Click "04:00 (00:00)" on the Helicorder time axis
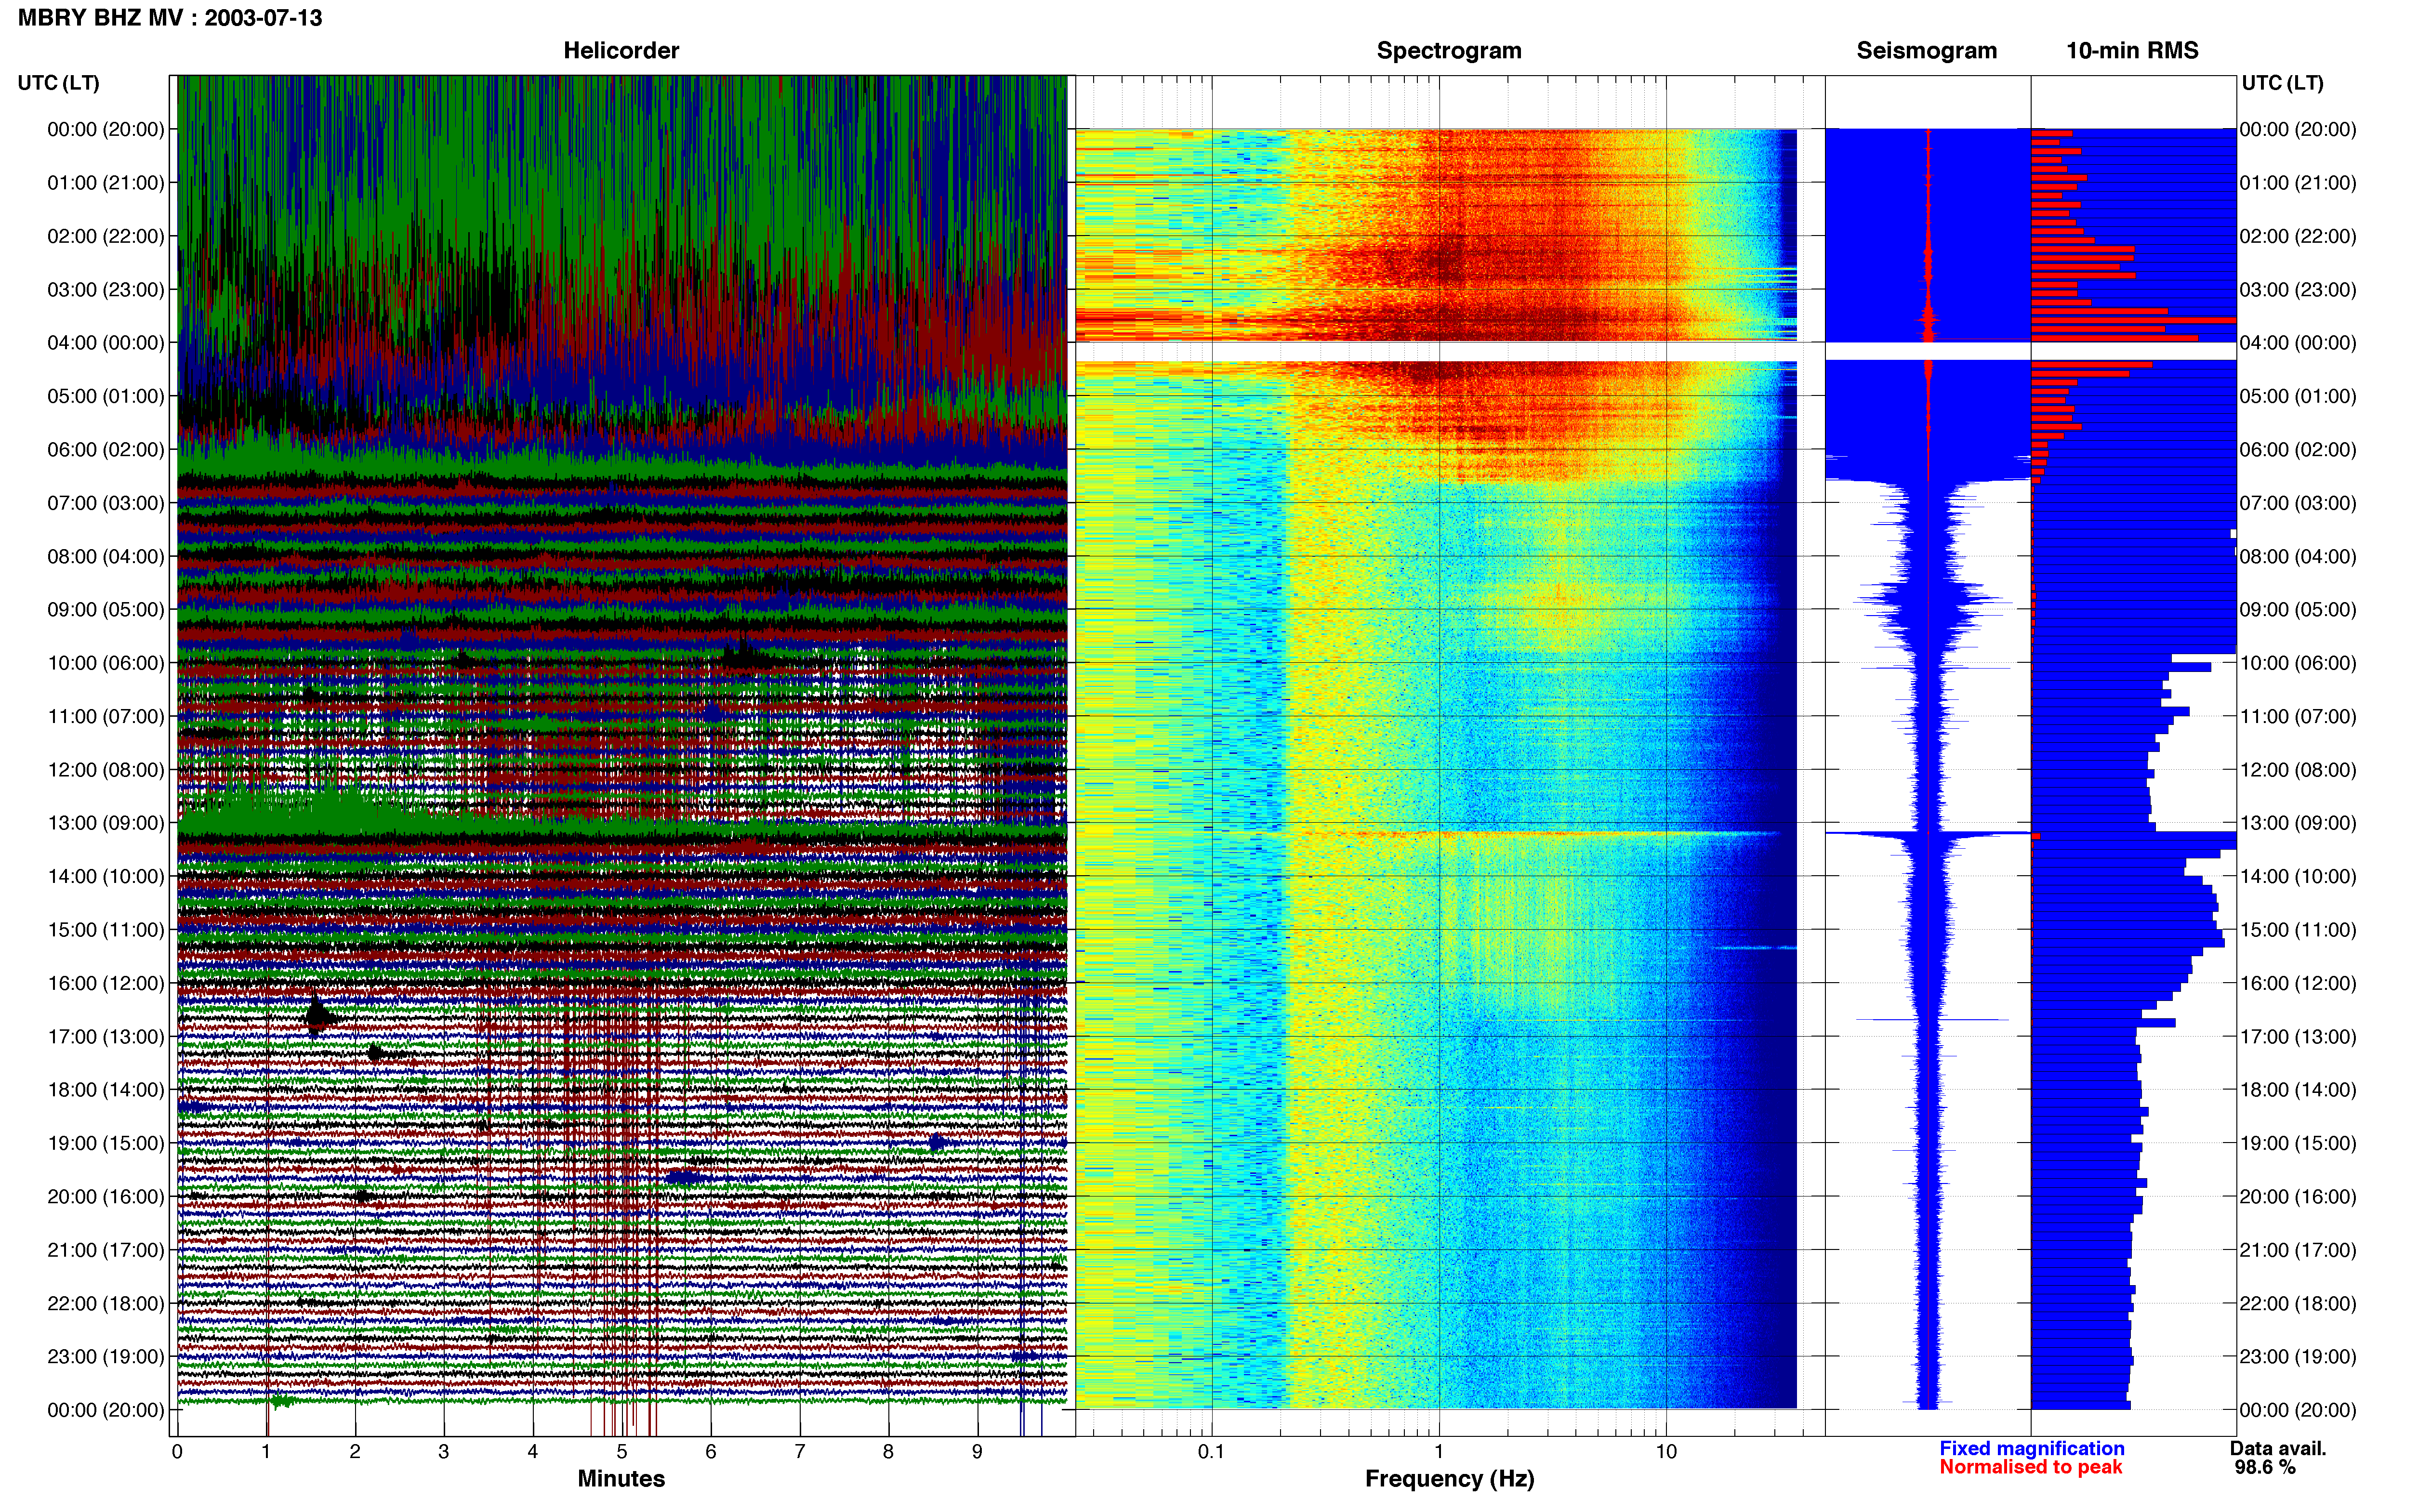This screenshot has height=1512, width=2418. pos(106,343)
